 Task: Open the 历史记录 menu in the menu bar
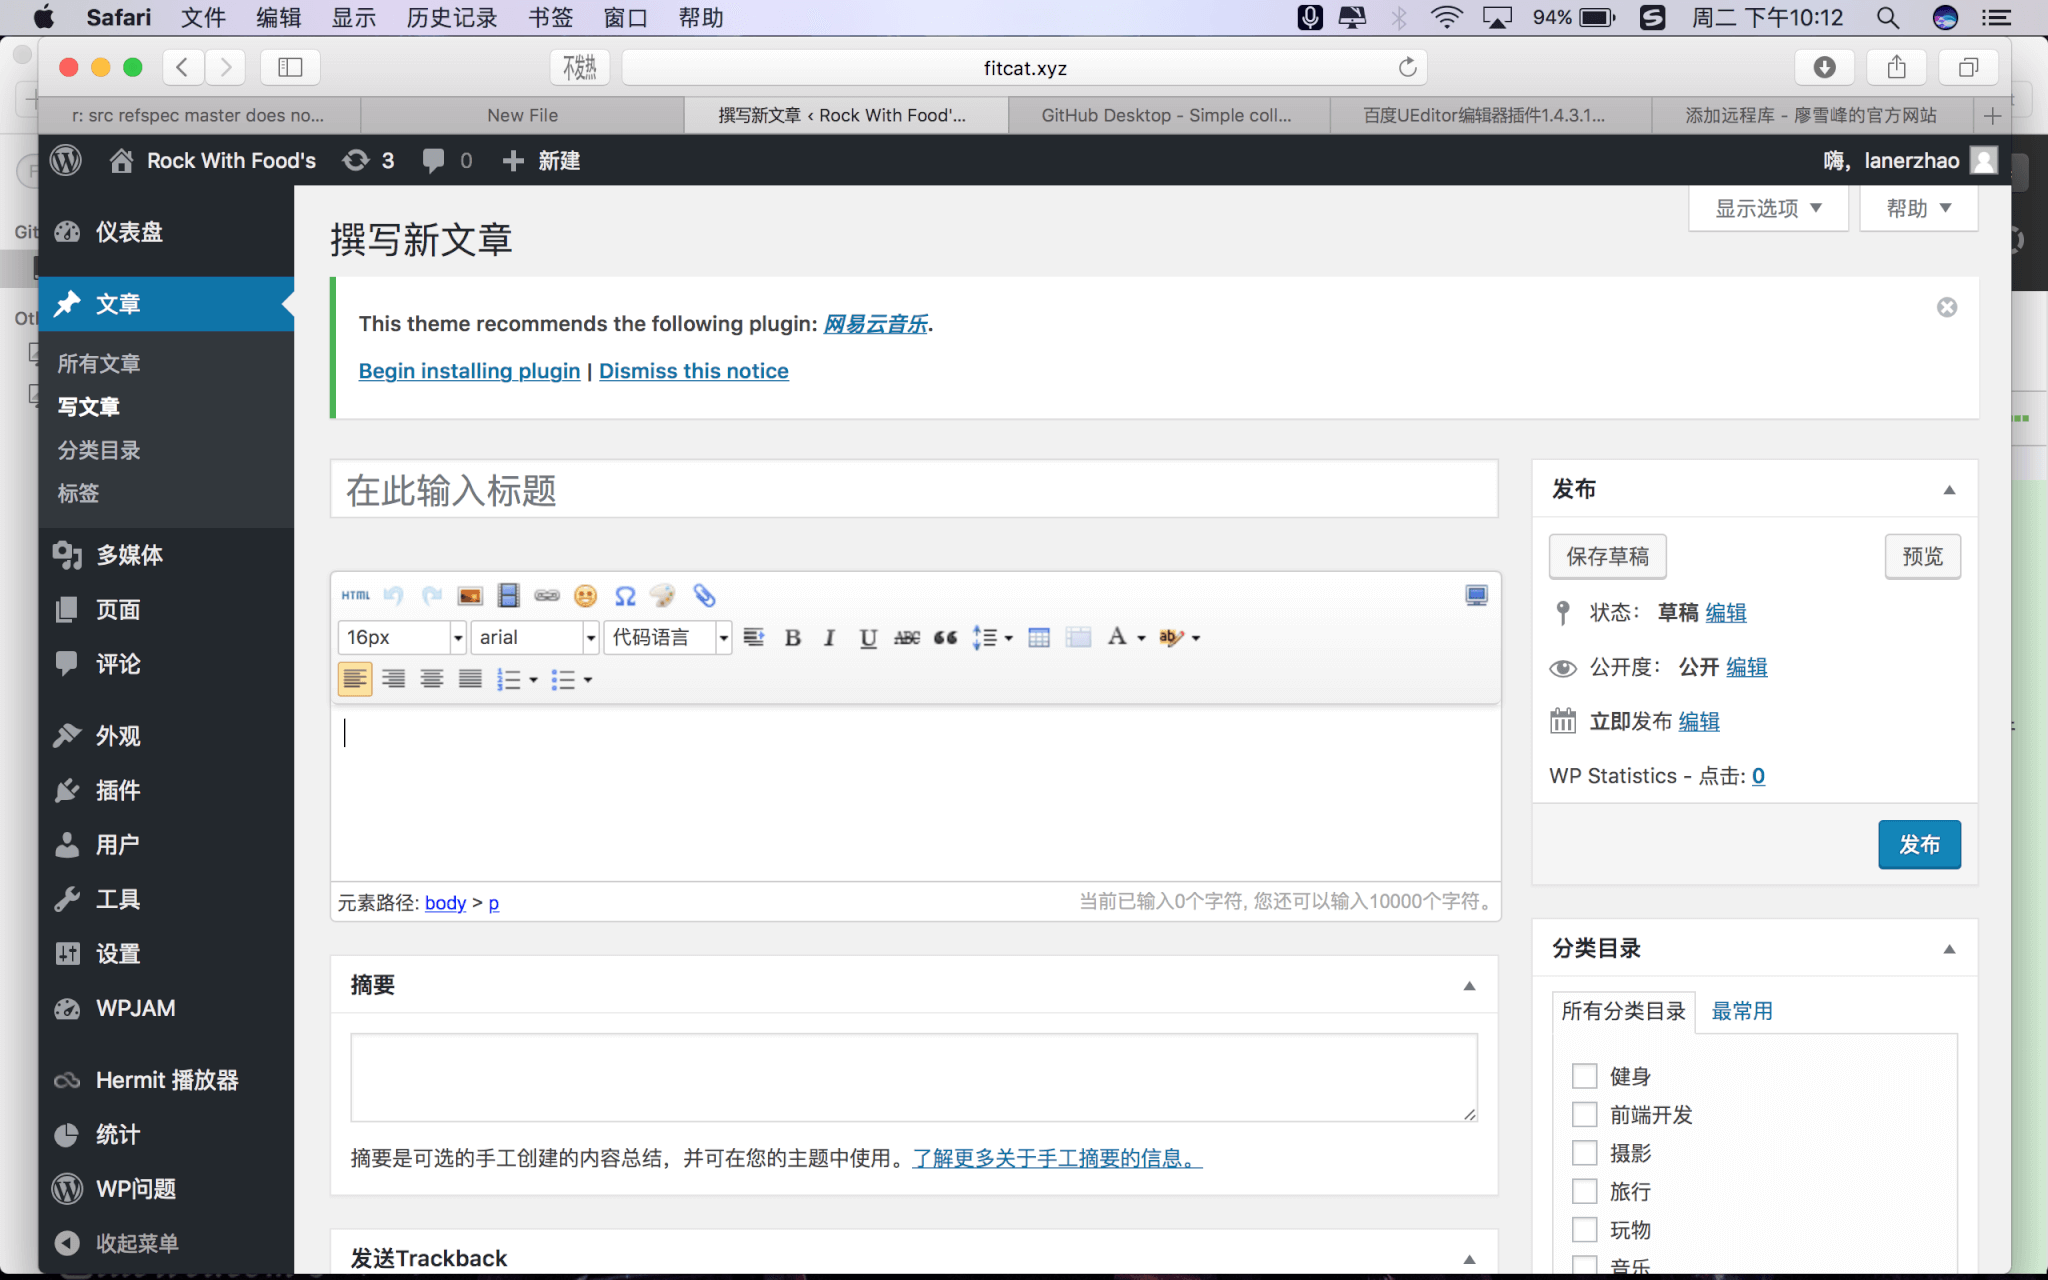click(x=452, y=17)
